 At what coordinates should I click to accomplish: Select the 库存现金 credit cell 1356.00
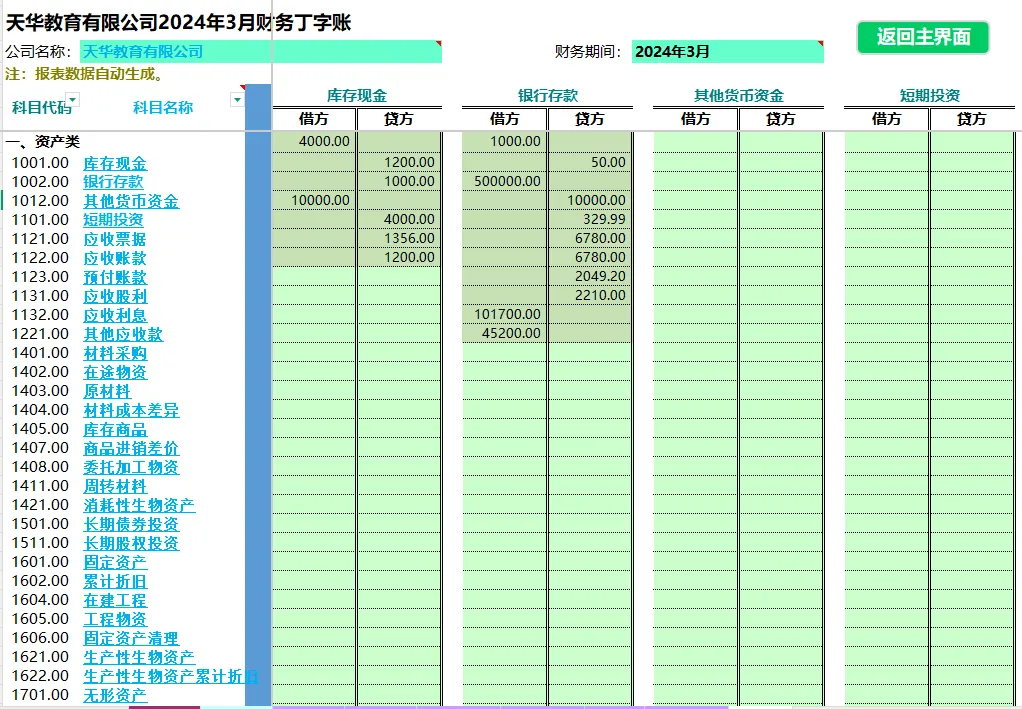[399, 238]
